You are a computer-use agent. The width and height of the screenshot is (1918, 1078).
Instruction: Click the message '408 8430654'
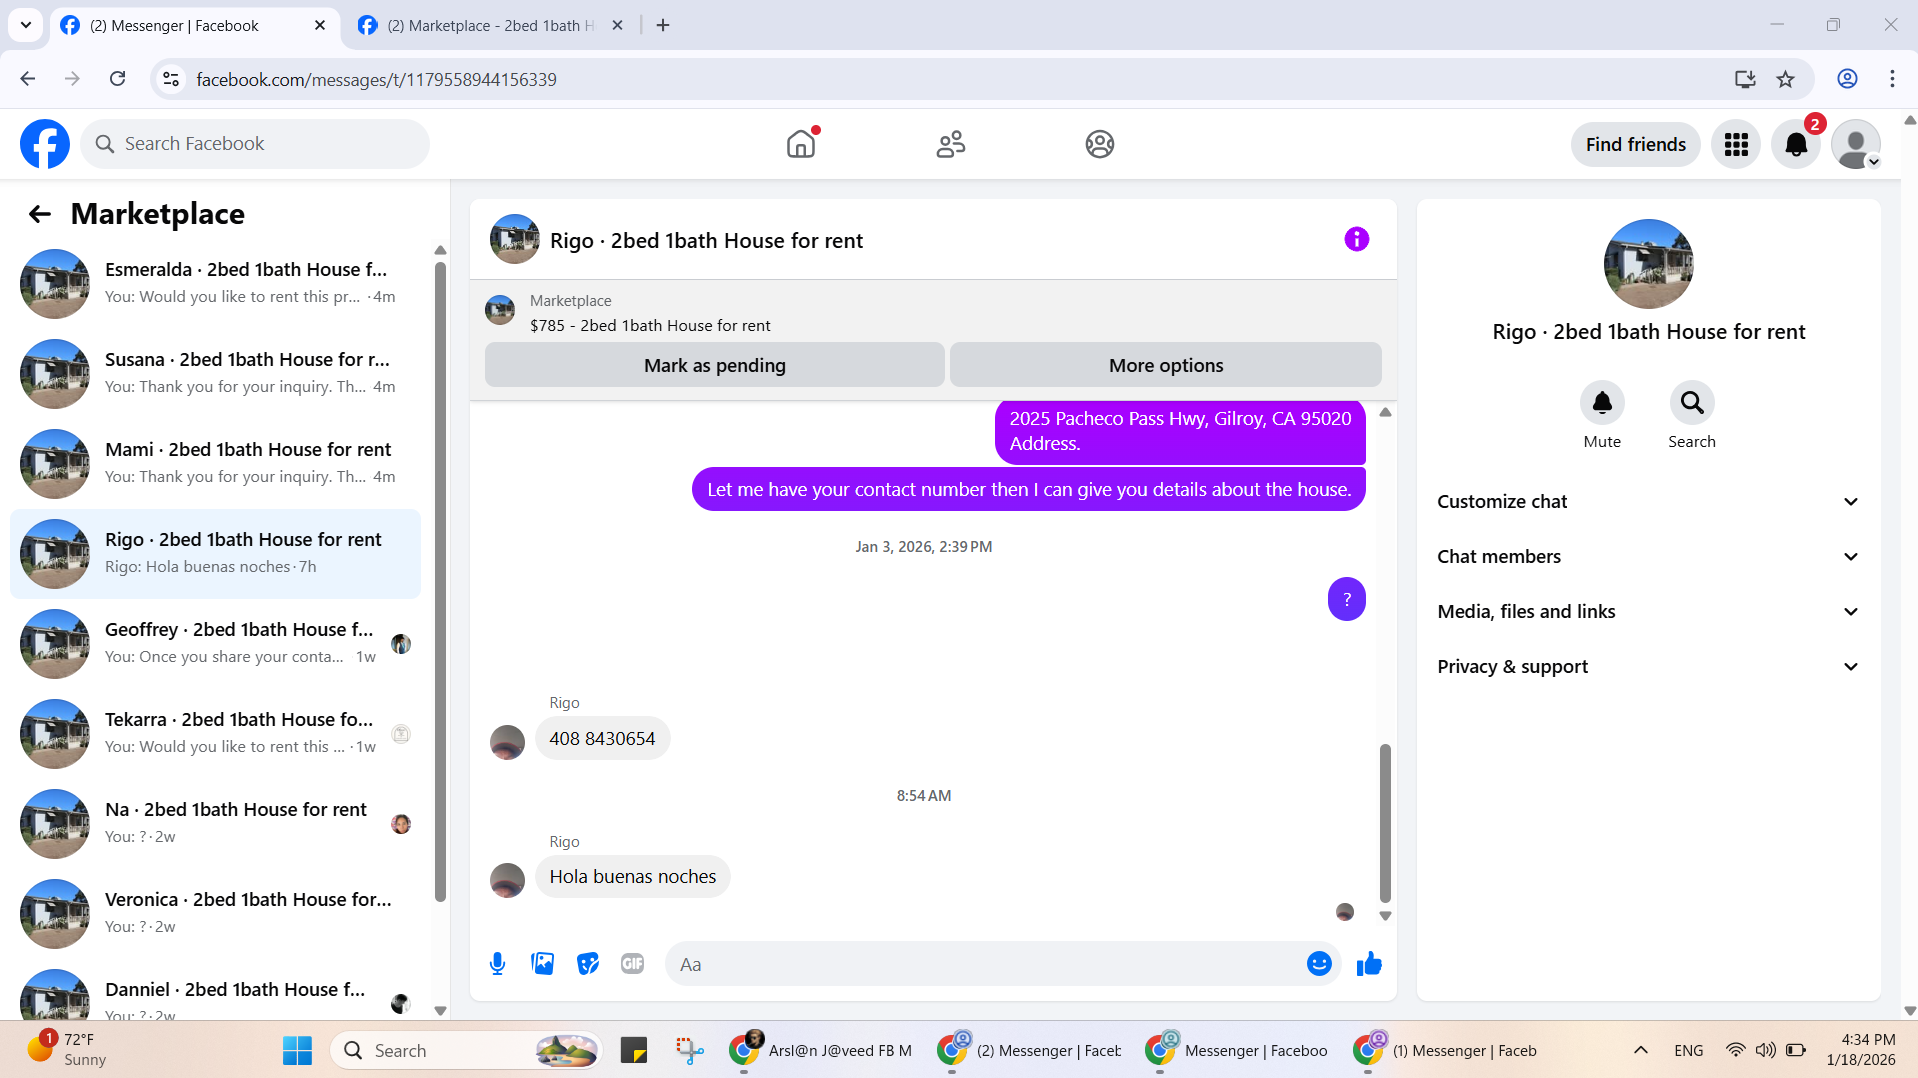pos(602,739)
